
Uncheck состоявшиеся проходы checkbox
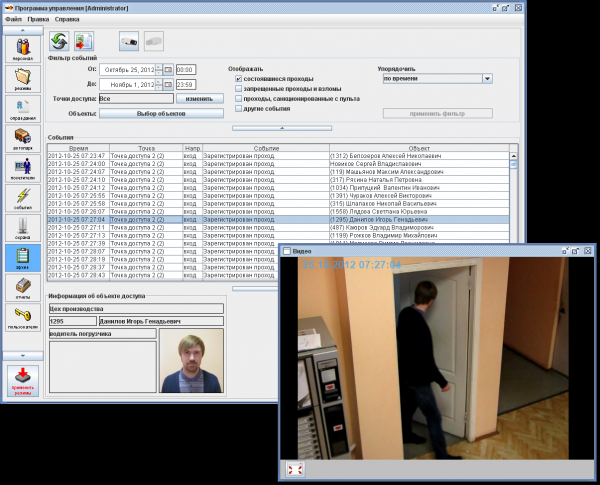click(238, 79)
